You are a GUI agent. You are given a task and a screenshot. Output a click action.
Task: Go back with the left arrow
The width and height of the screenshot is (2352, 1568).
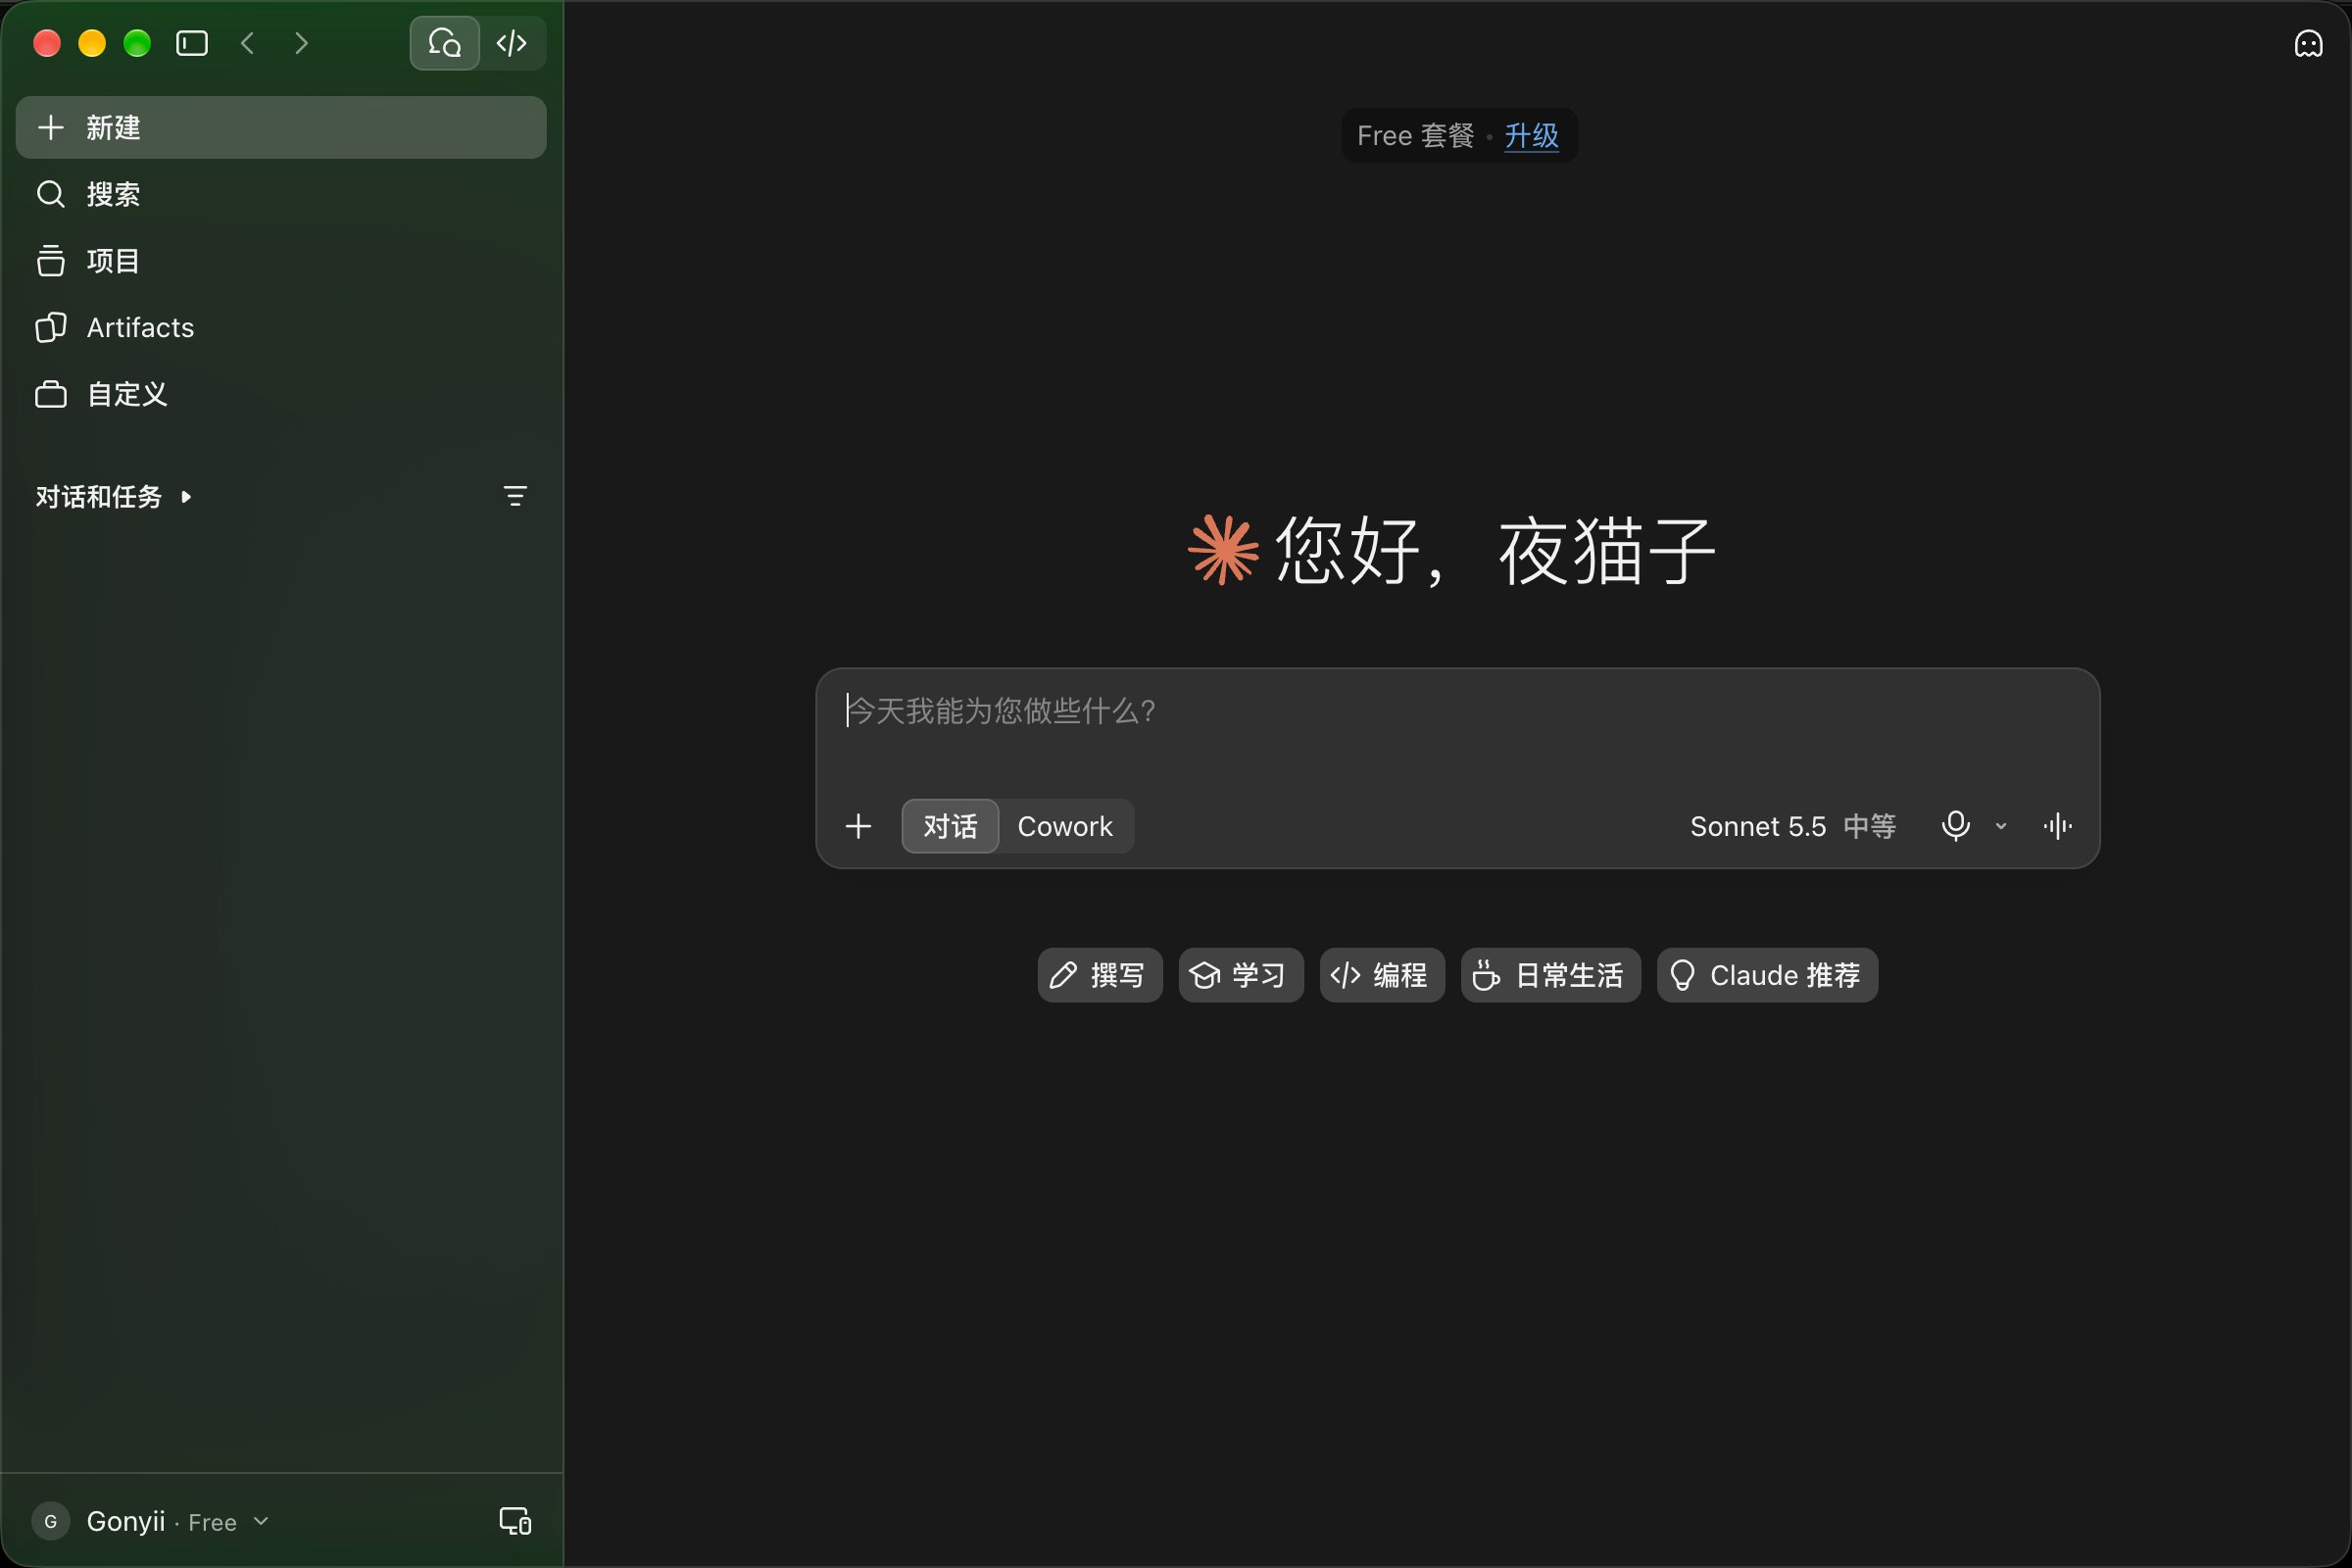click(248, 43)
